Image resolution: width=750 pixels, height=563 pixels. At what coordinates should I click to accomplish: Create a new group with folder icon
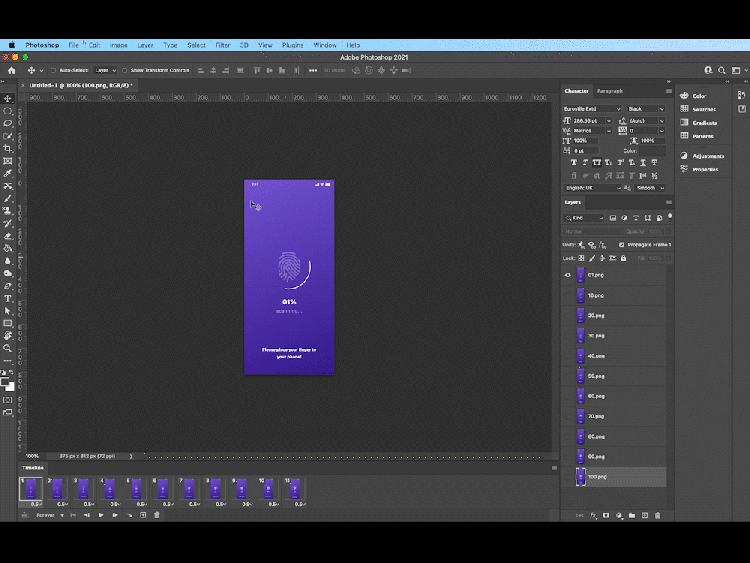(x=632, y=515)
